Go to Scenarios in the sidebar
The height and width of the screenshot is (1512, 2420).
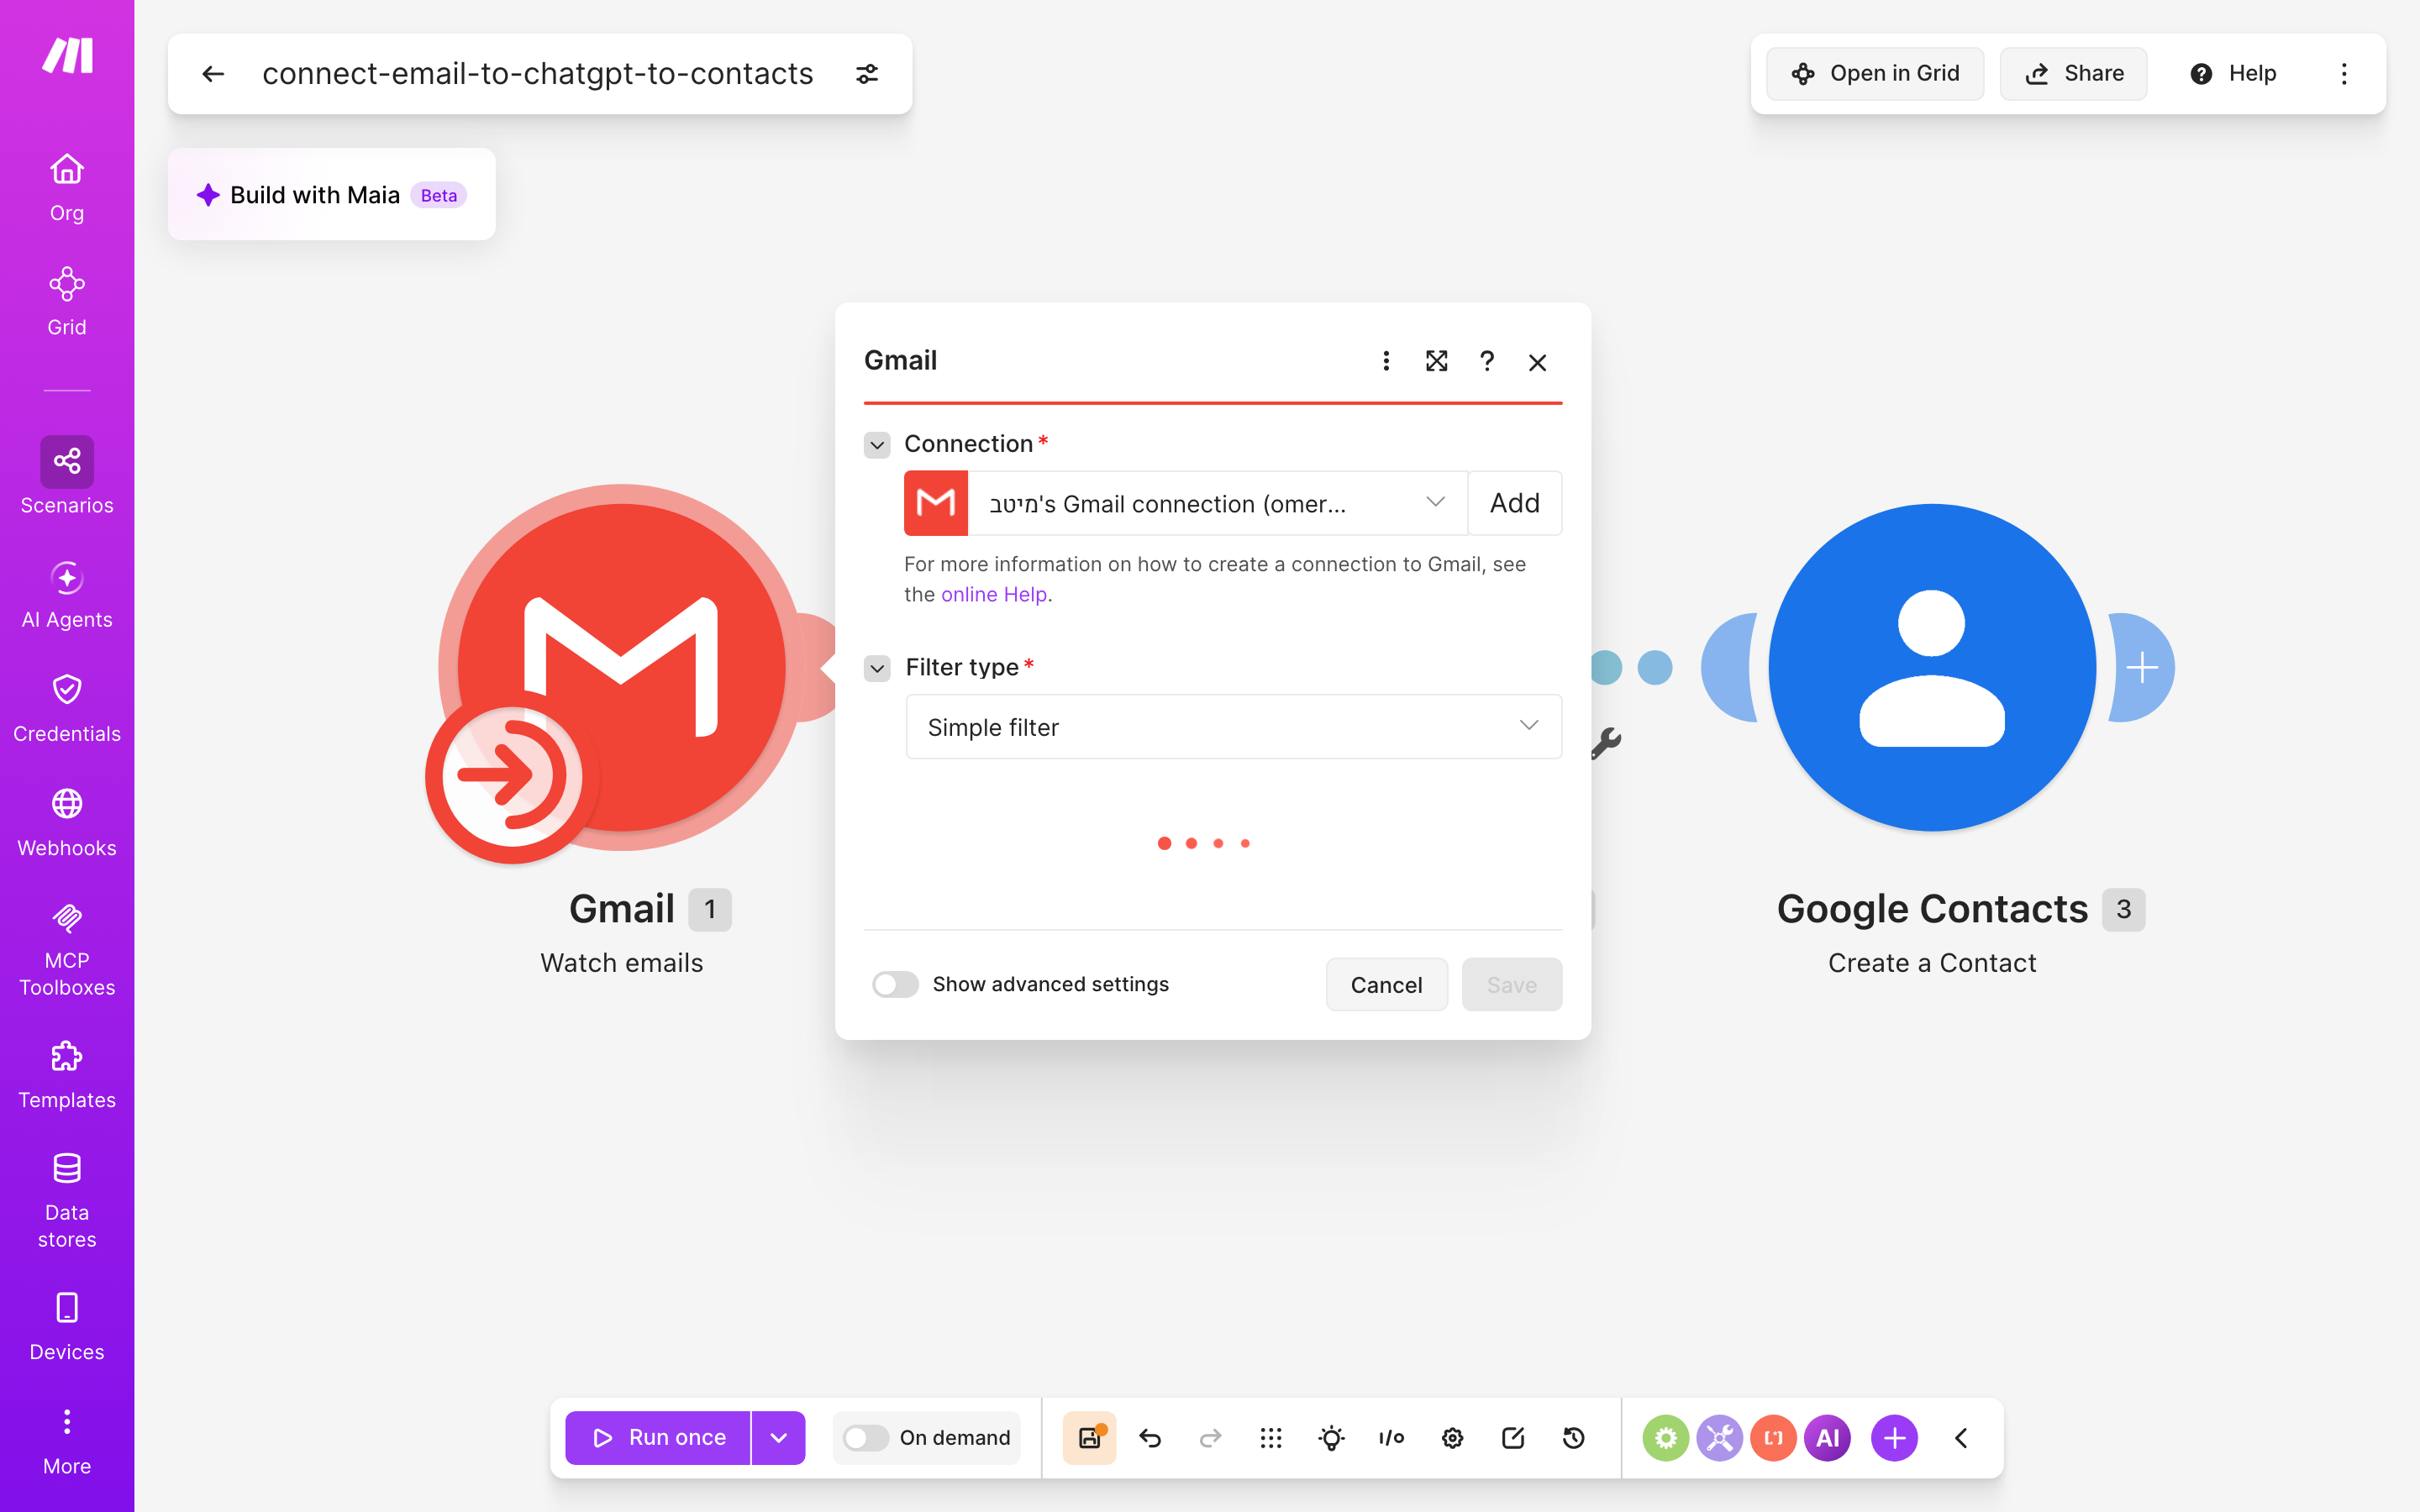(67, 476)
